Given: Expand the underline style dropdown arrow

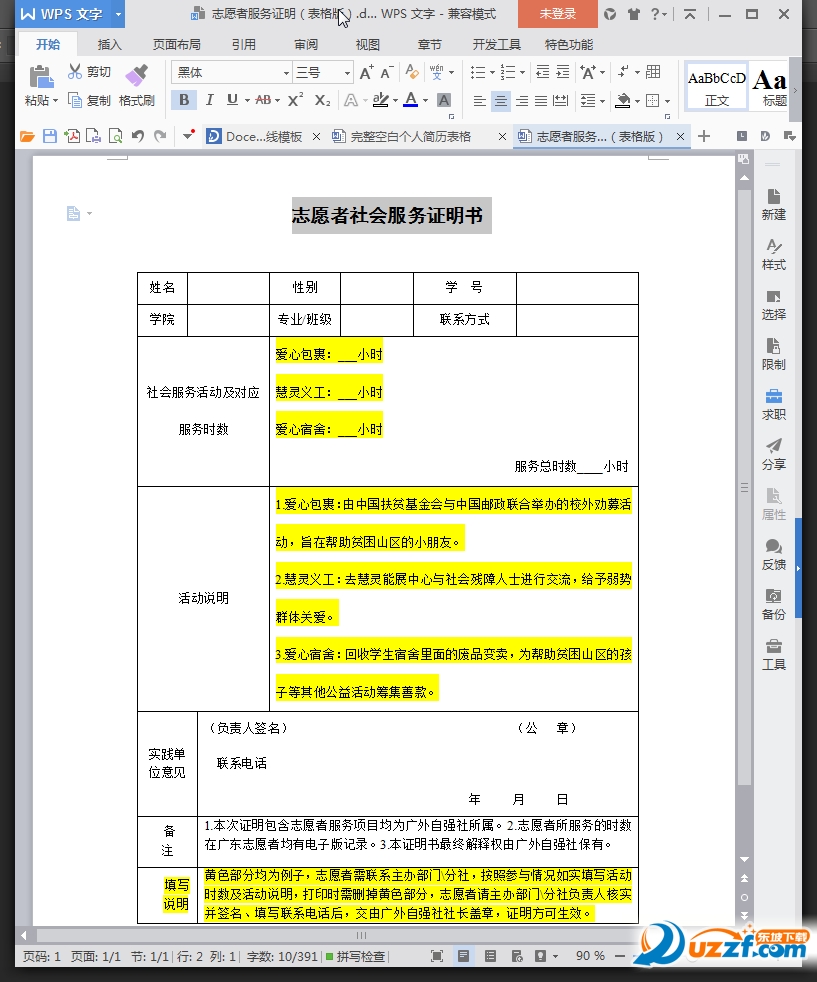Looking at the screenshot, I should point(247,100).
